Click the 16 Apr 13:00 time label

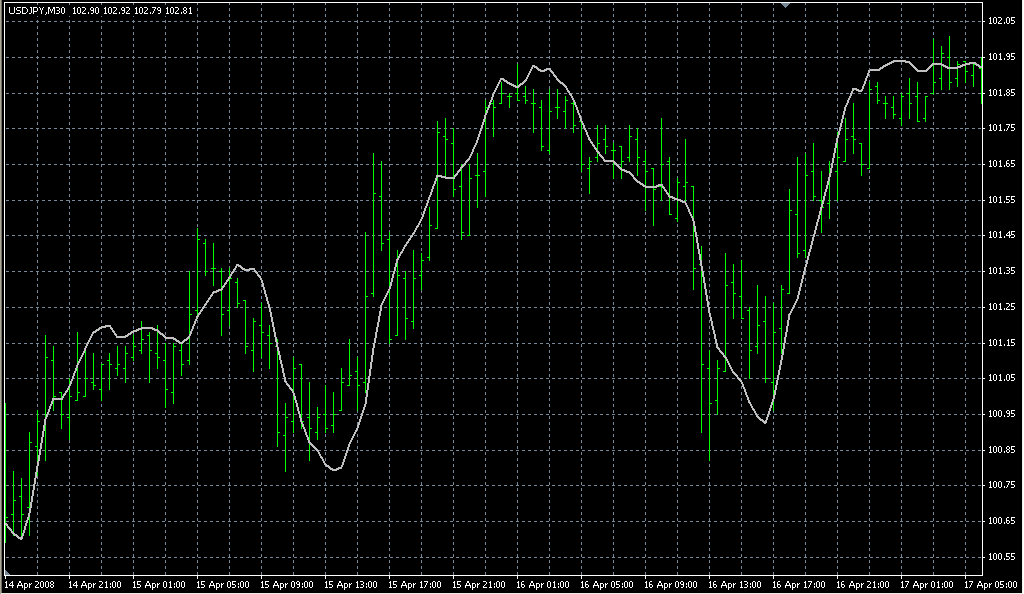(x=735, y=583)
